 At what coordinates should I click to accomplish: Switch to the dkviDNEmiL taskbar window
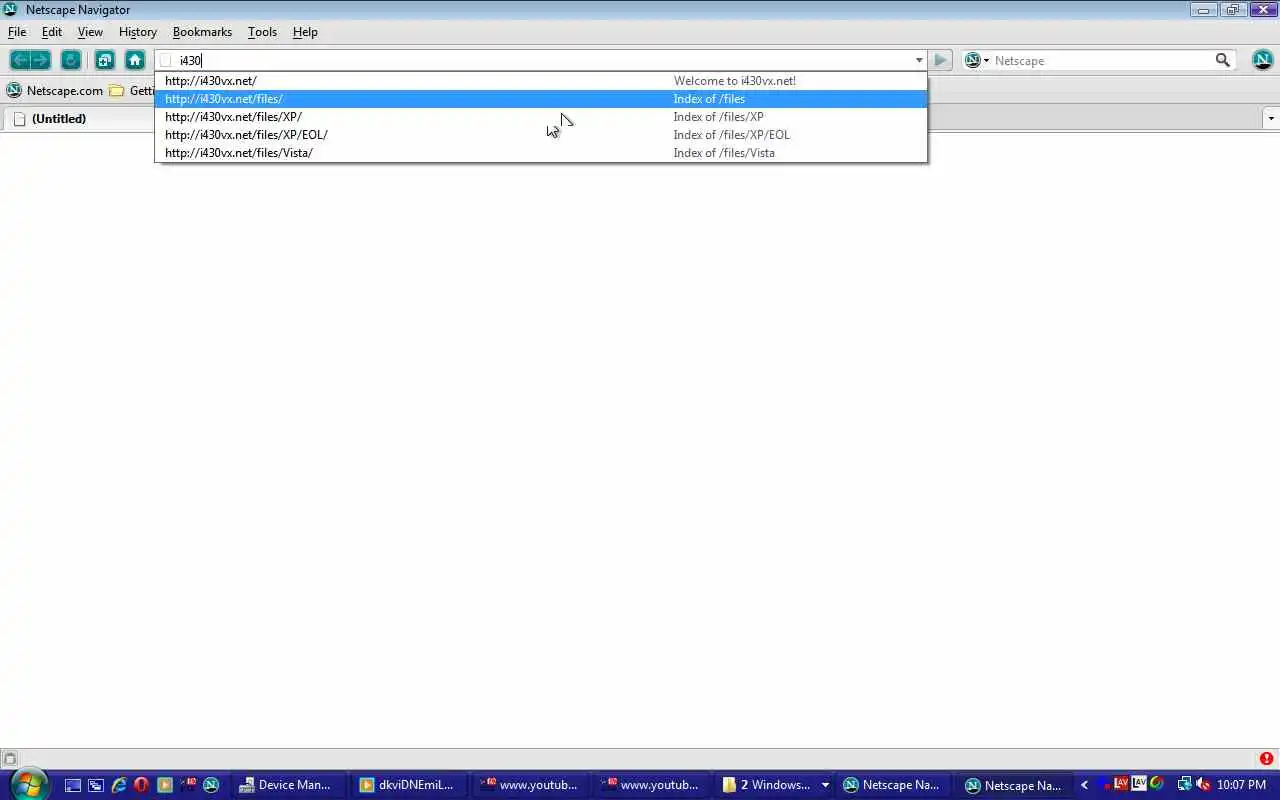tap(410, 785)
